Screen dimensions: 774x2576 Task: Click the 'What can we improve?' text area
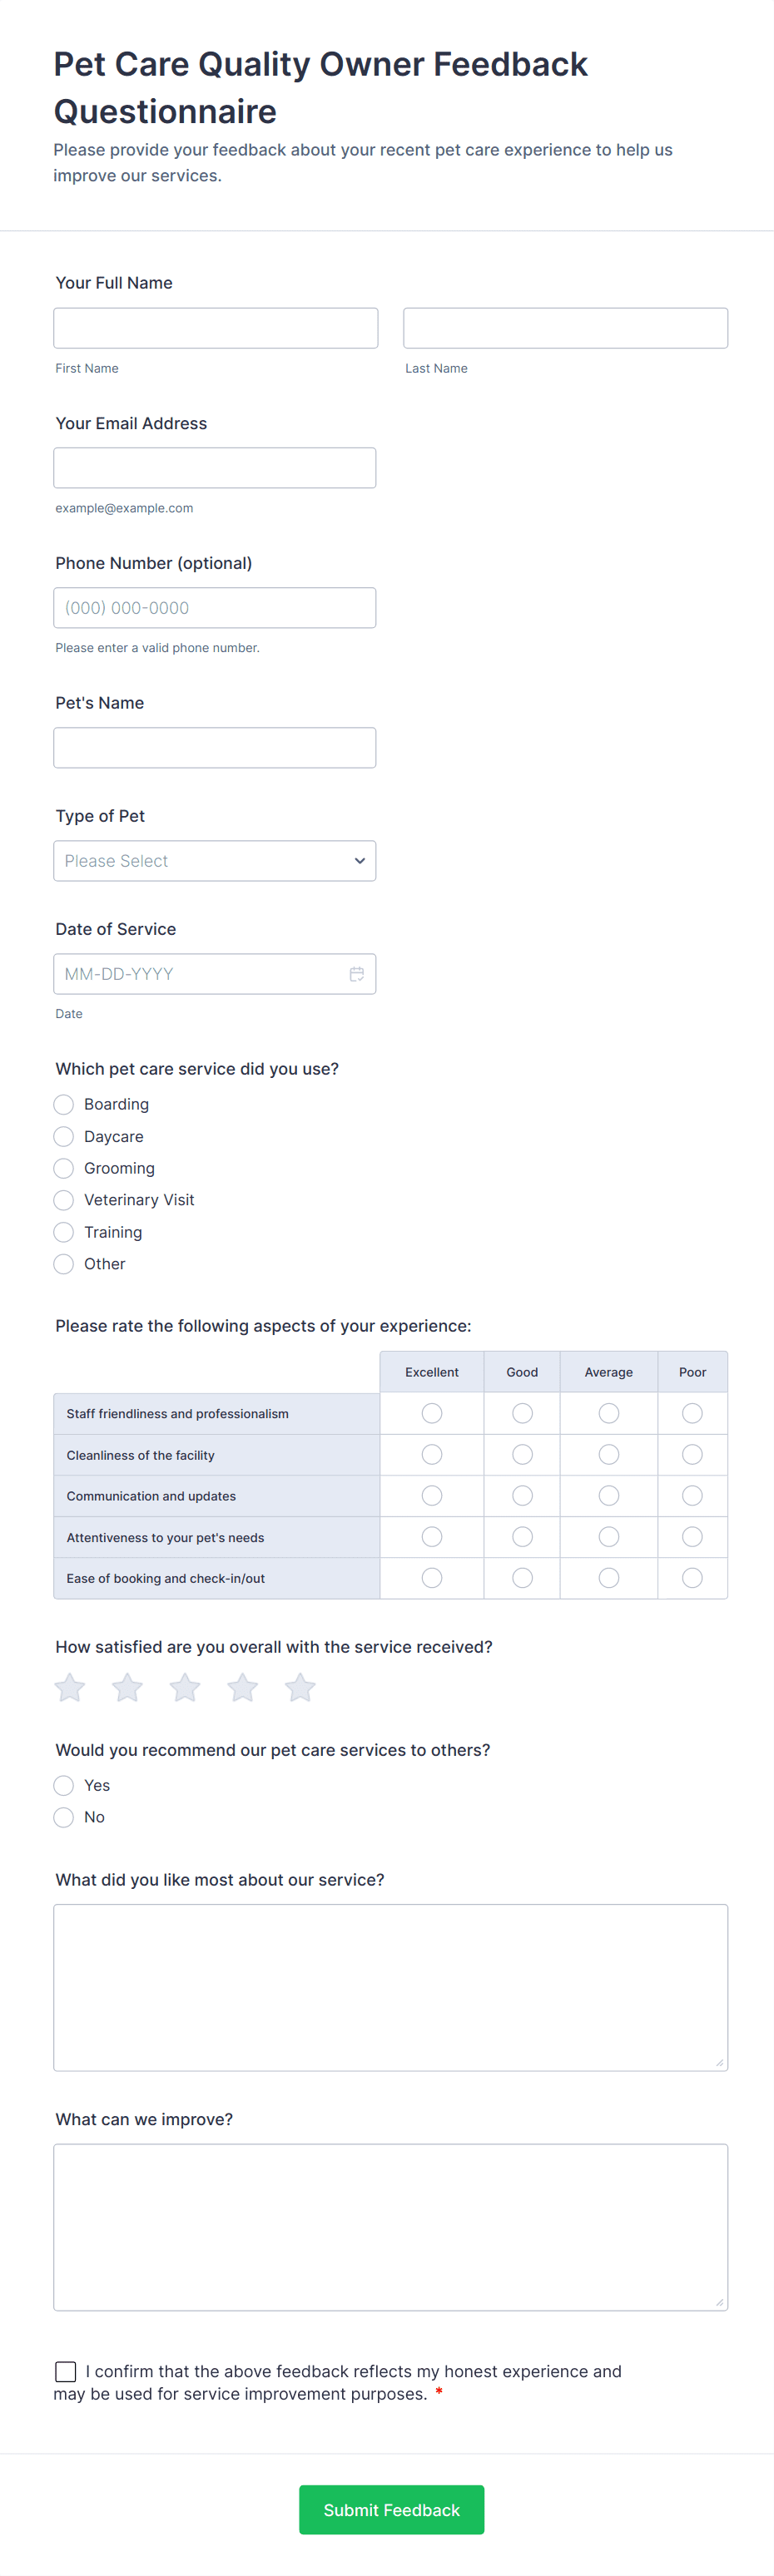391,2227
